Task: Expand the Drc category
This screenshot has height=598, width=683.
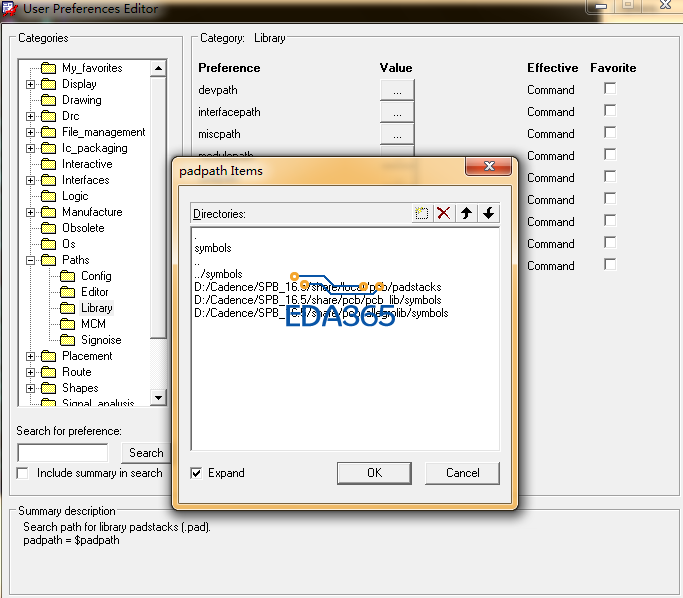Action: 30,116
